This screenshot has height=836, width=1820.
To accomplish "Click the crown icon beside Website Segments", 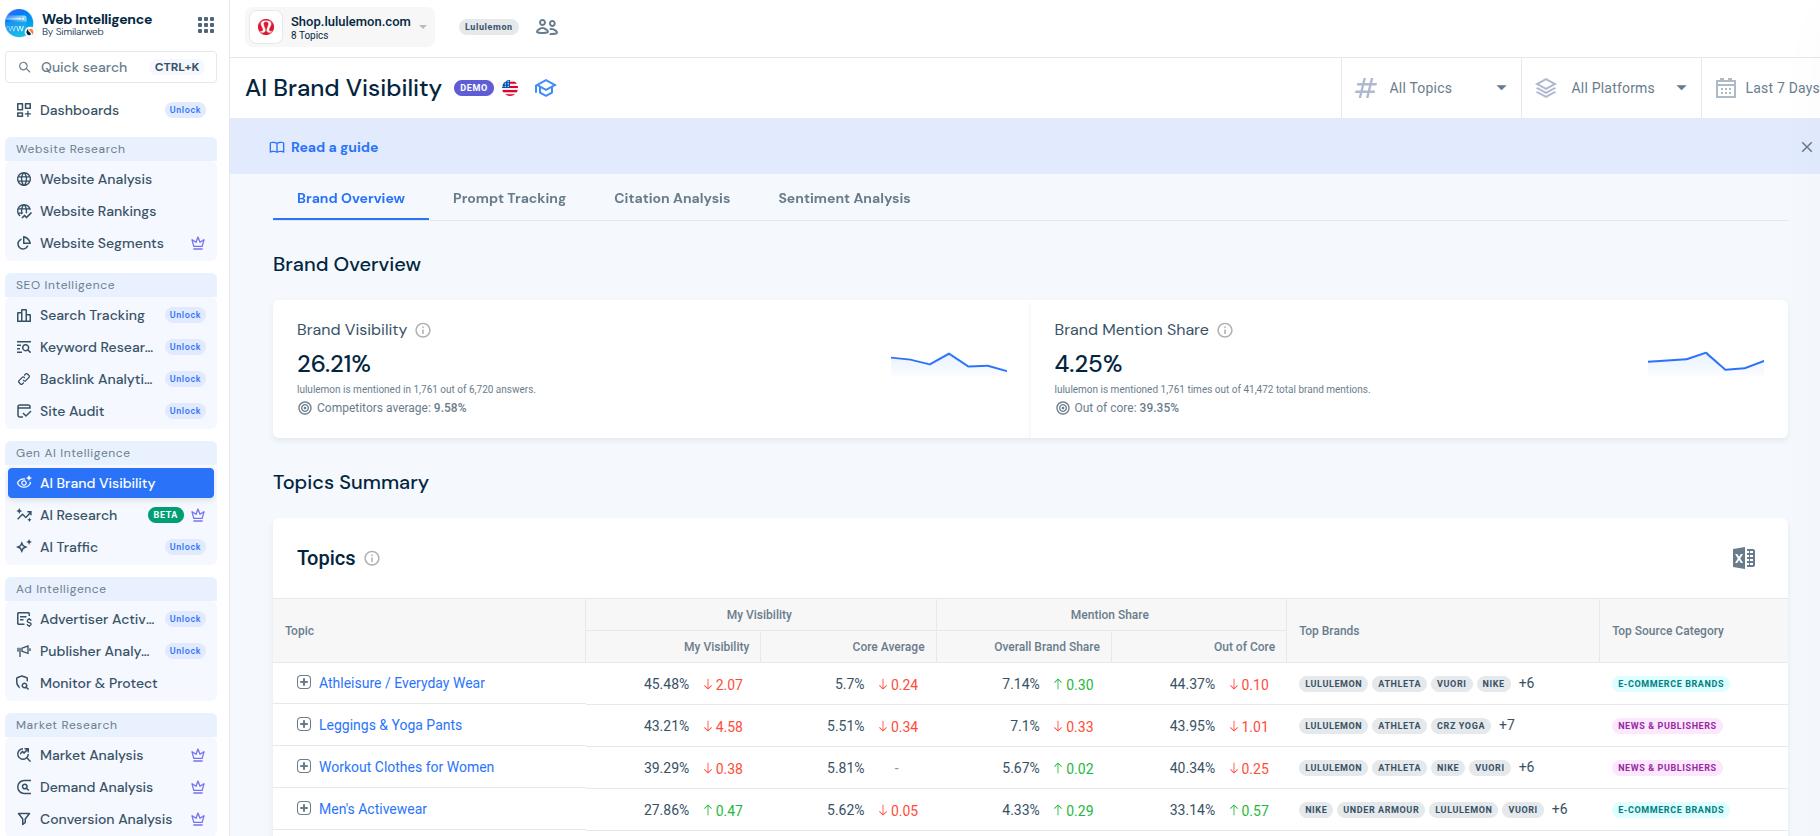I will (198, 243).
